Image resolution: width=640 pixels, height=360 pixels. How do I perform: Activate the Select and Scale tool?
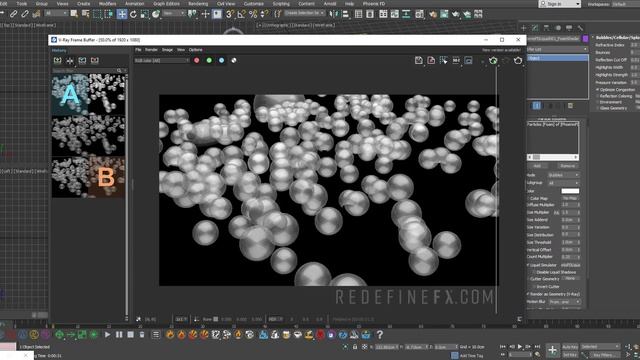[144, 14]
